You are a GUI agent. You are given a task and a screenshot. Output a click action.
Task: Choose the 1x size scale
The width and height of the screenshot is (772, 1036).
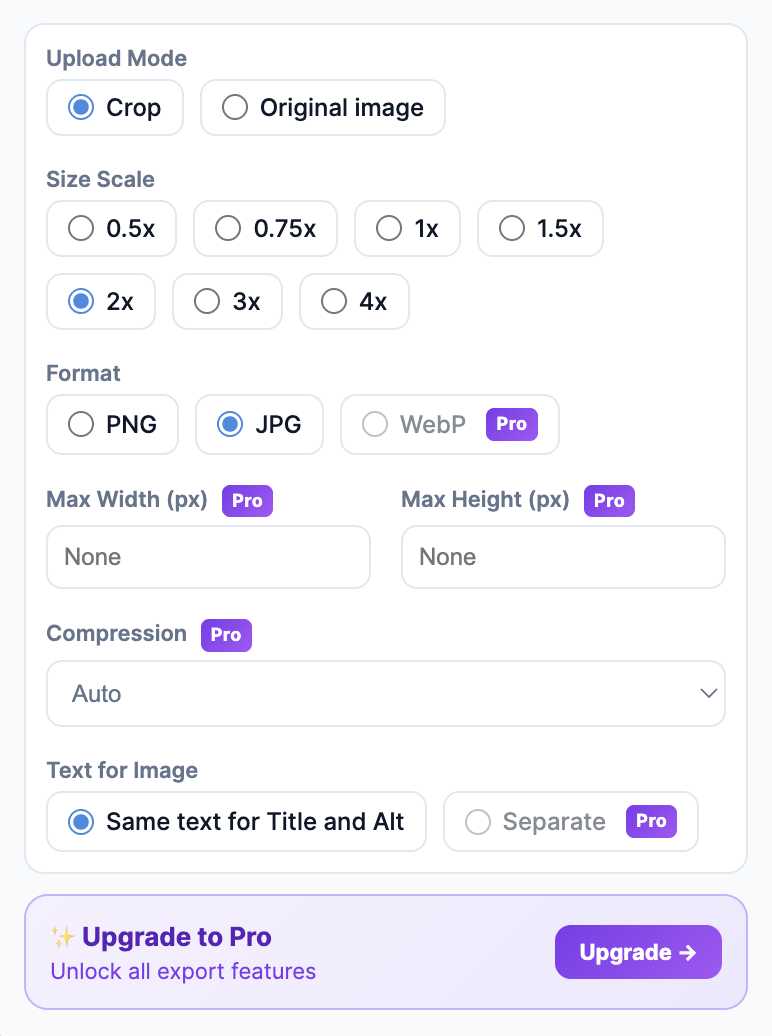point(407,228)
